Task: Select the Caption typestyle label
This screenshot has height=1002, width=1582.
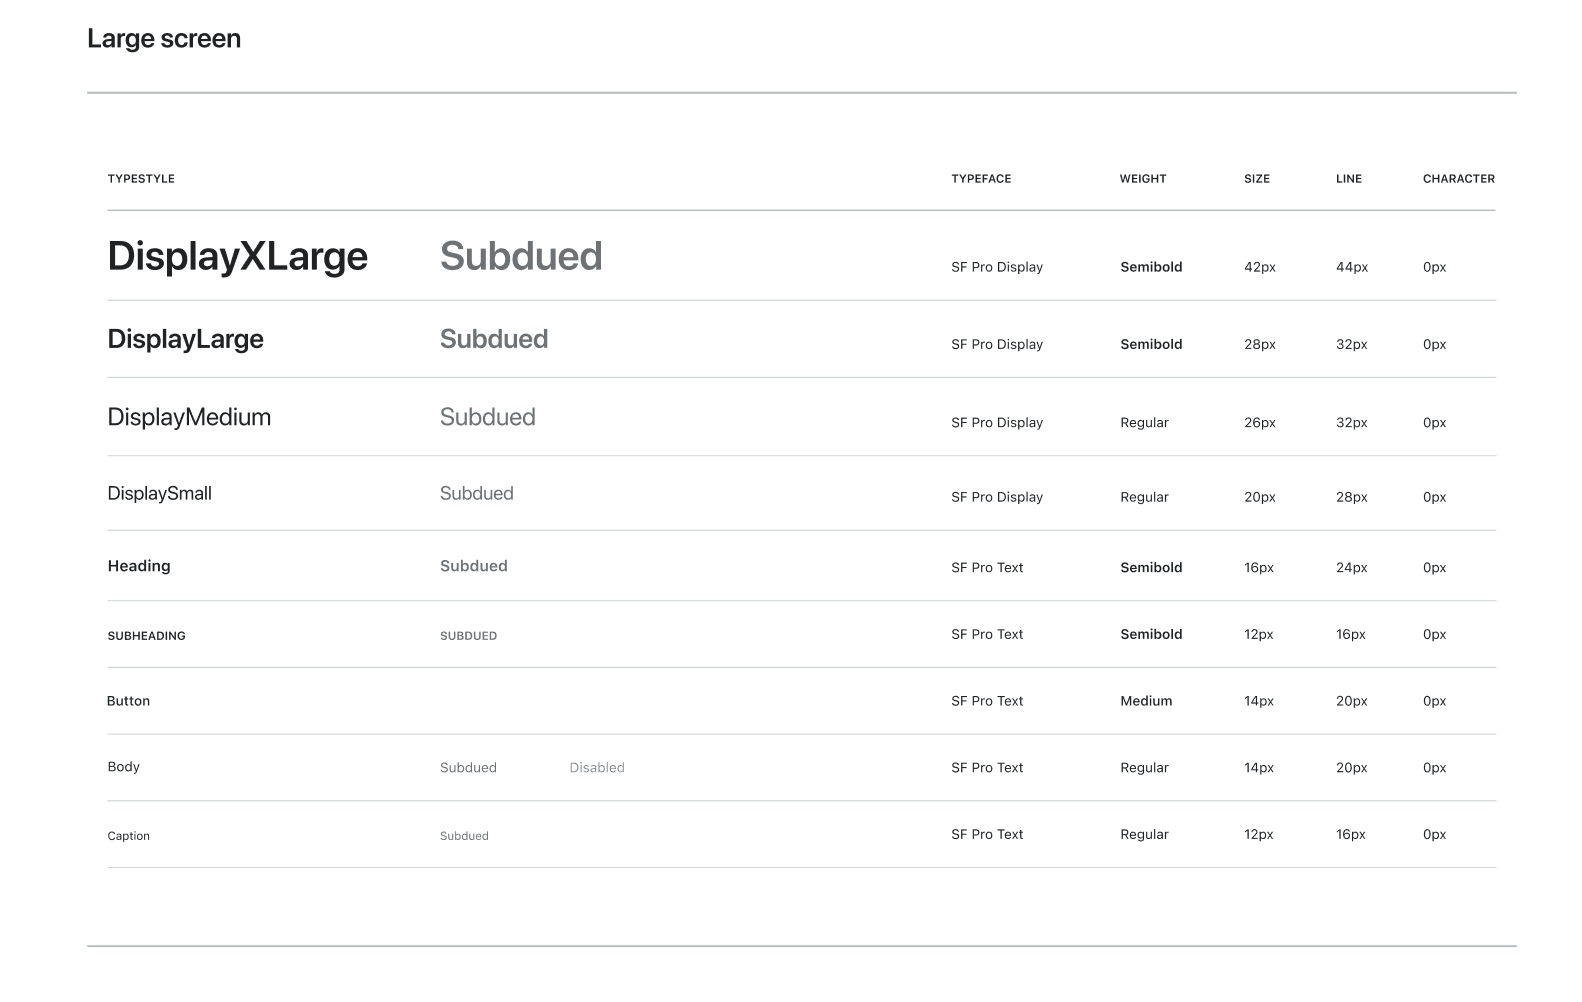Action: point(129,836)
